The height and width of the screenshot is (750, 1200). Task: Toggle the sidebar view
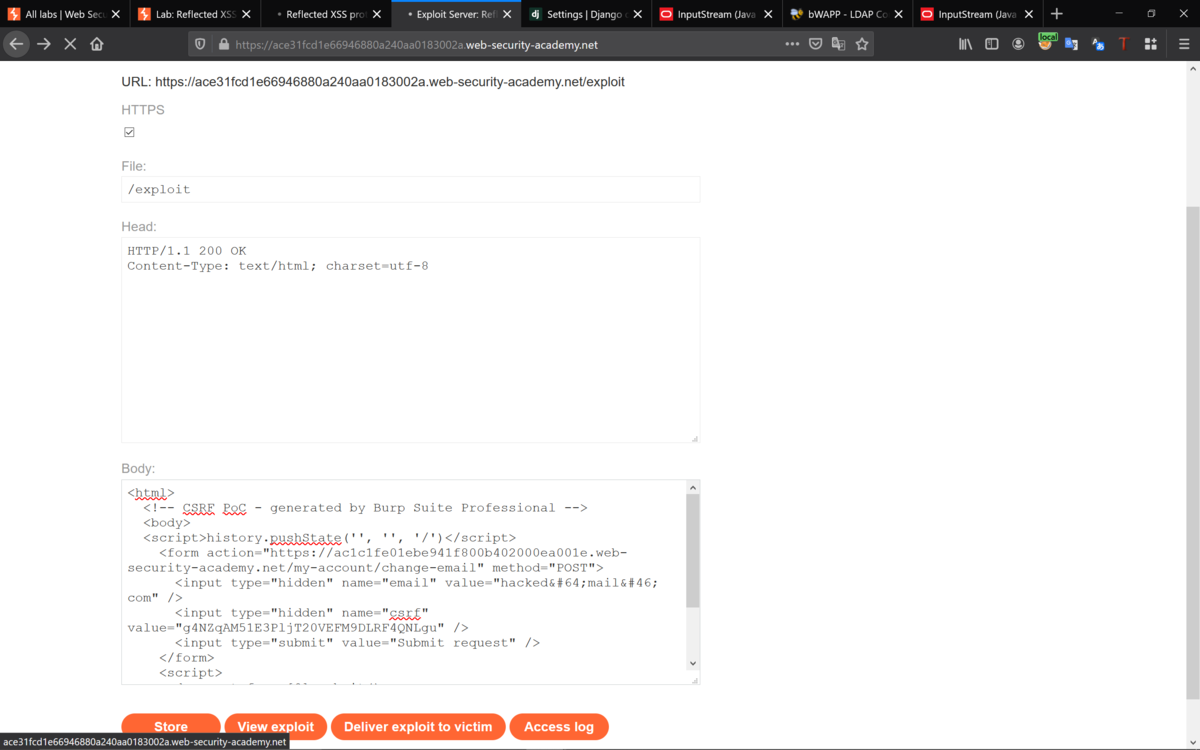point(992,44)
